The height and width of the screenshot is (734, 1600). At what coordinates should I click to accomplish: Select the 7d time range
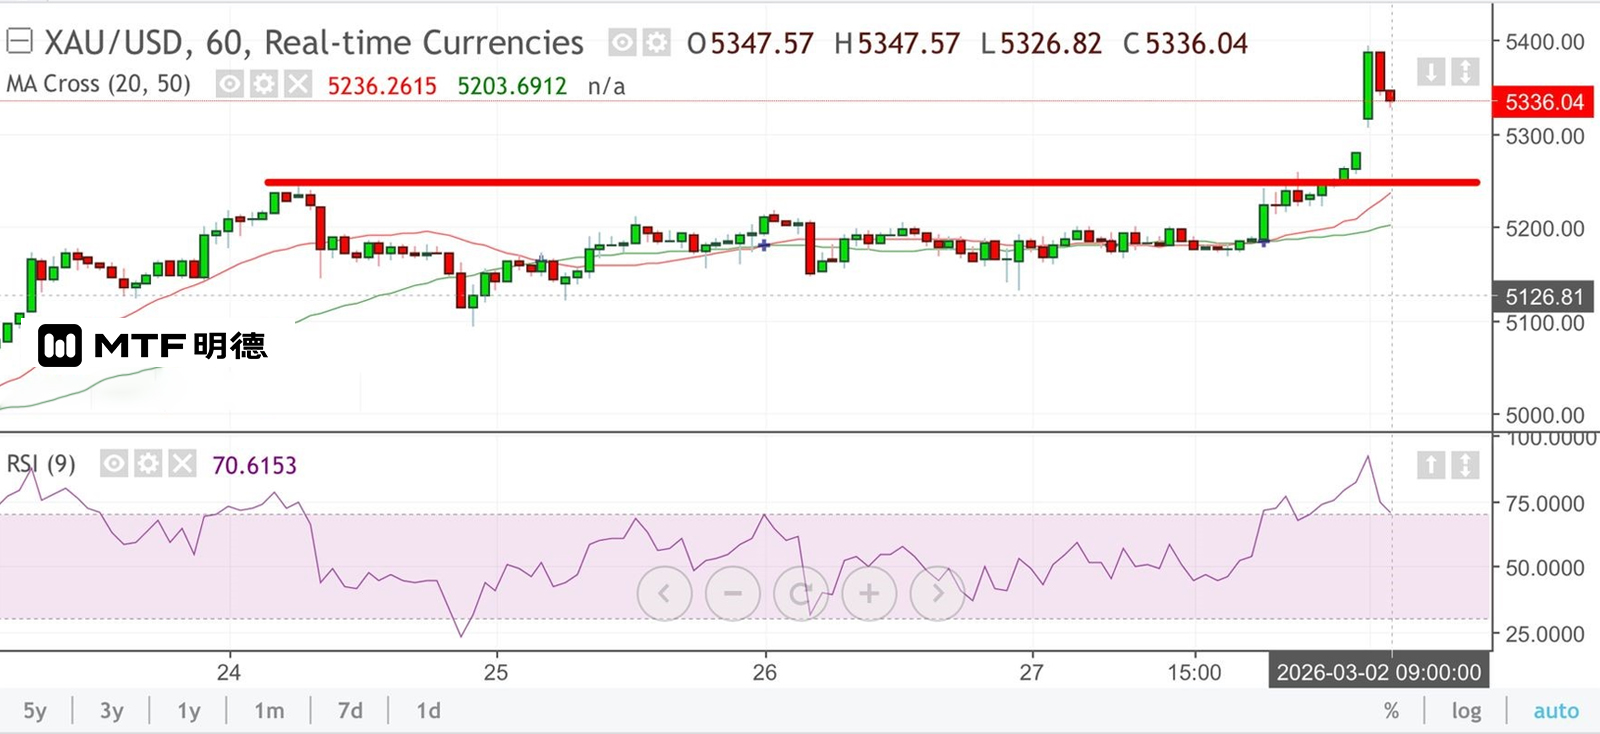click(350, 711)
